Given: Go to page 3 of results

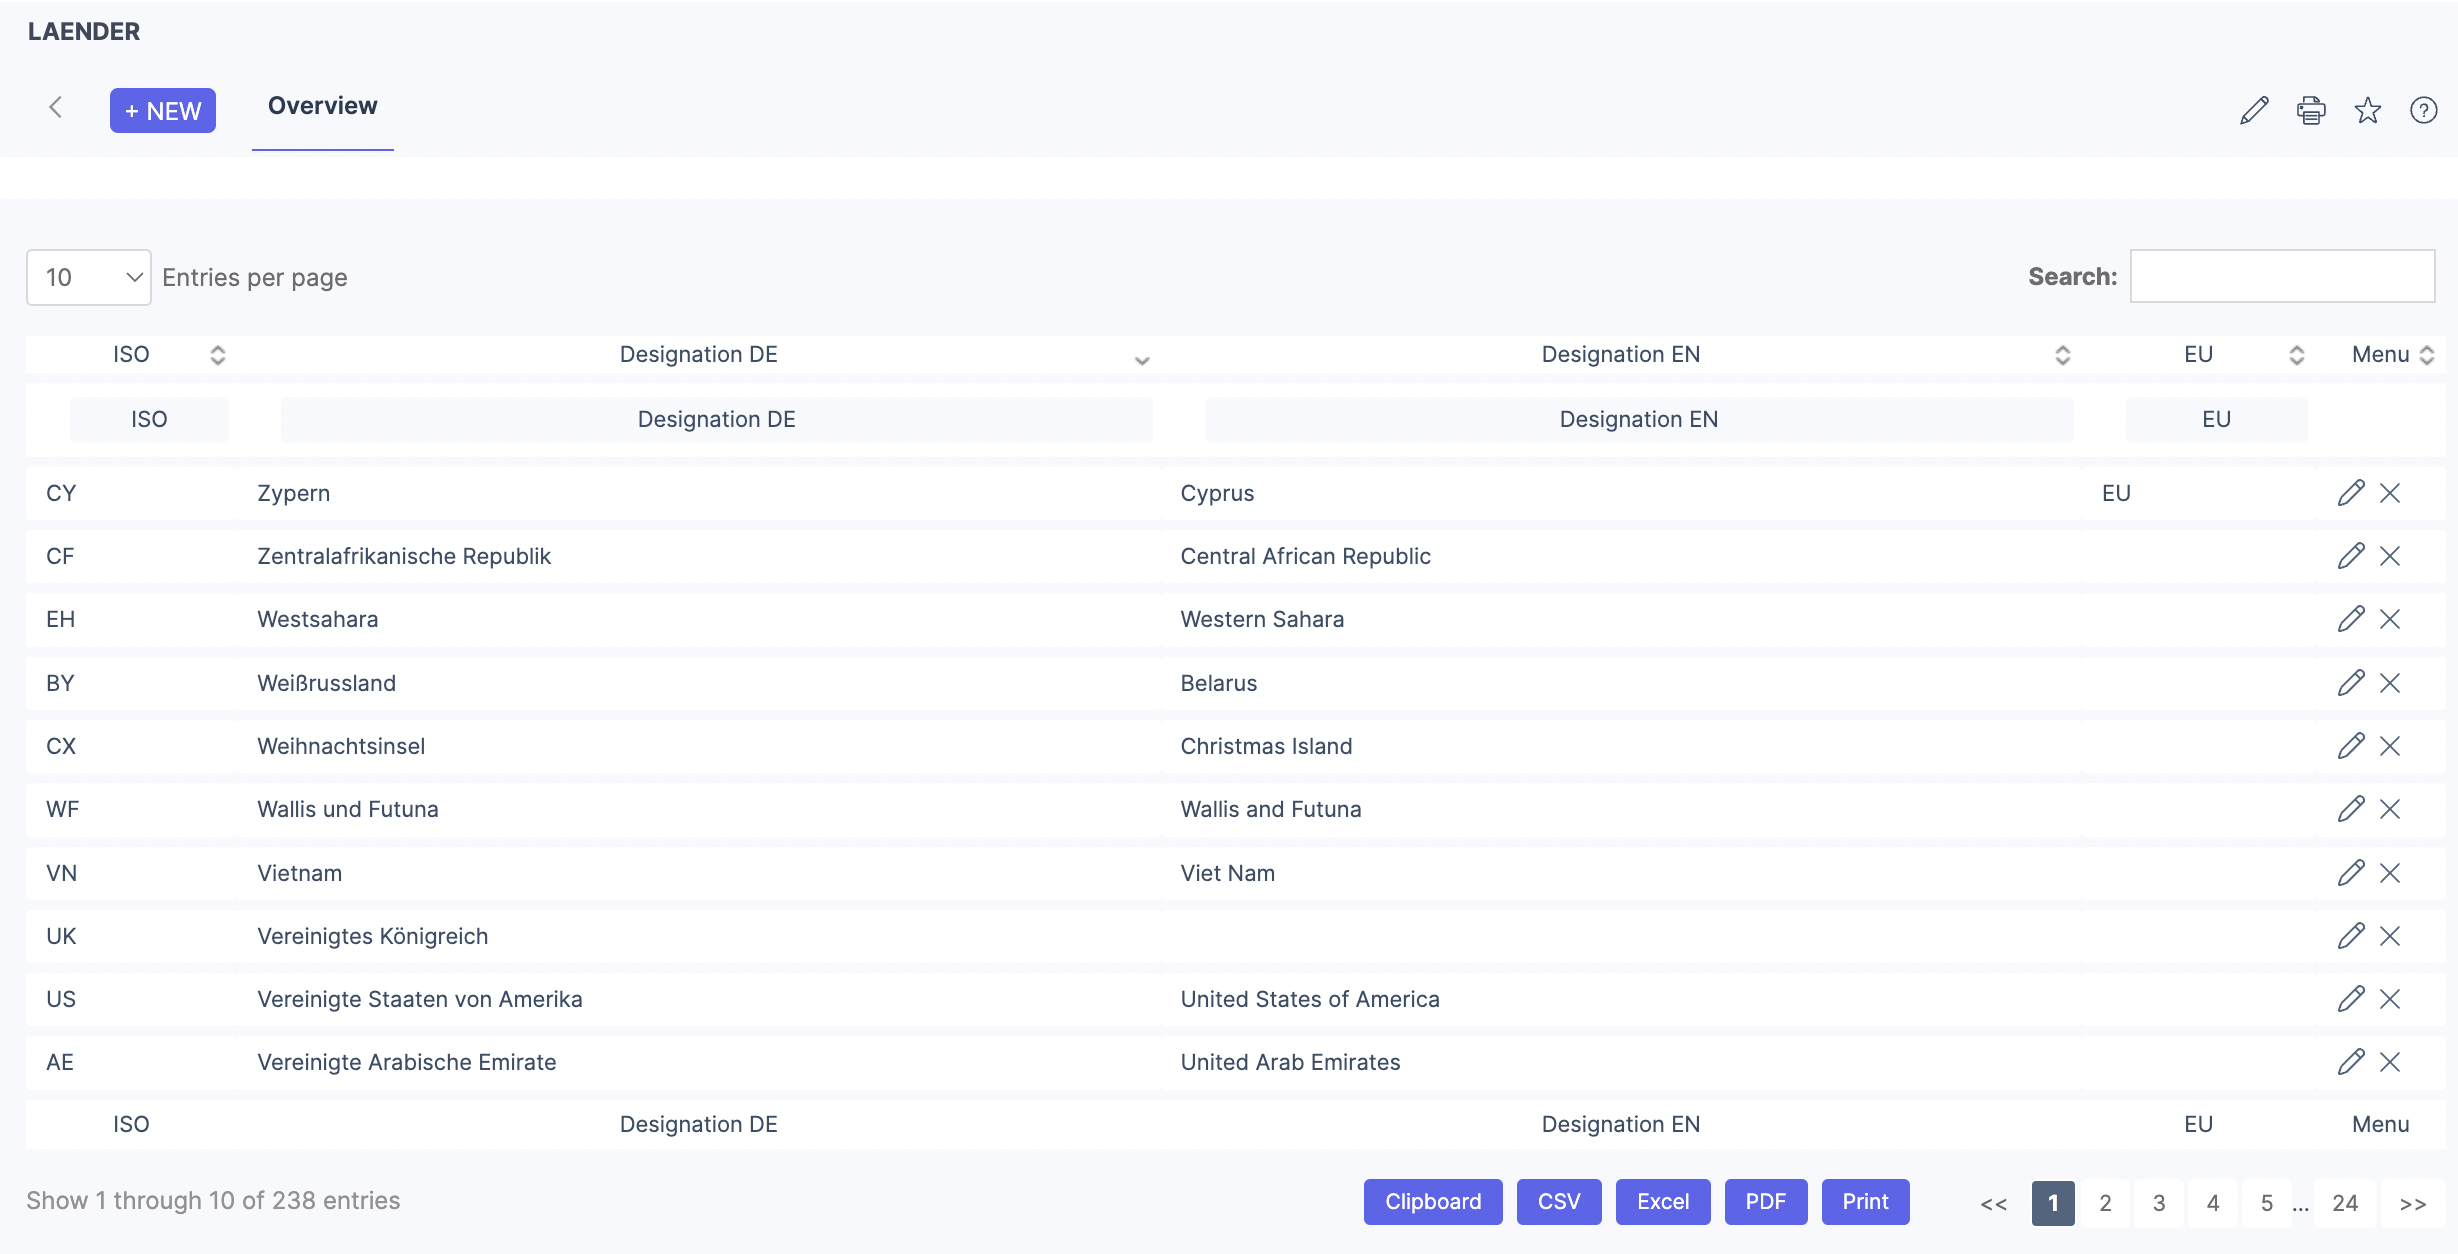Looking at the screenshot, I should (x=2159, y=1203).
